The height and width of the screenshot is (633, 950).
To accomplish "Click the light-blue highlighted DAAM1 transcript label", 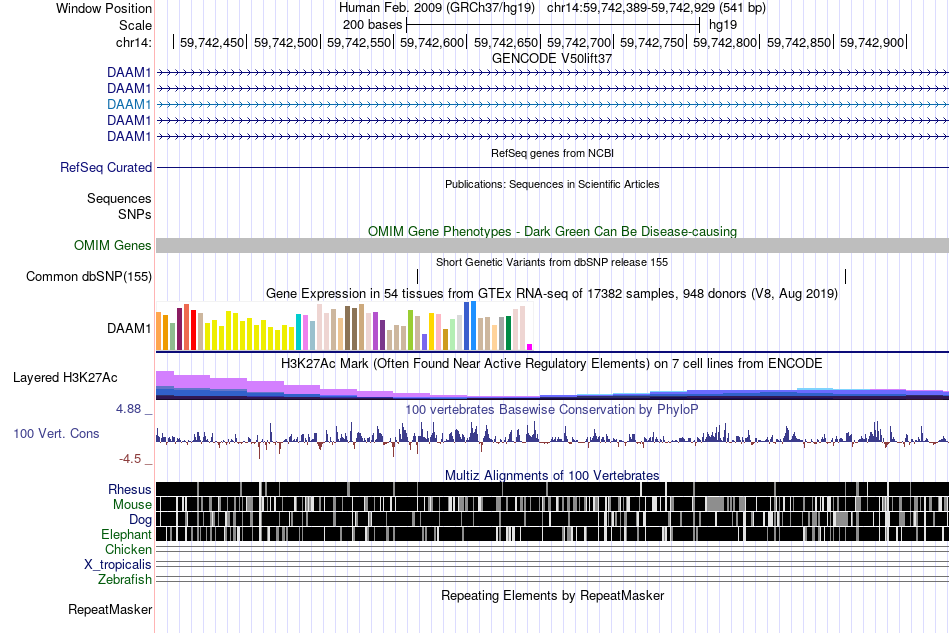I will click(129, 104).
